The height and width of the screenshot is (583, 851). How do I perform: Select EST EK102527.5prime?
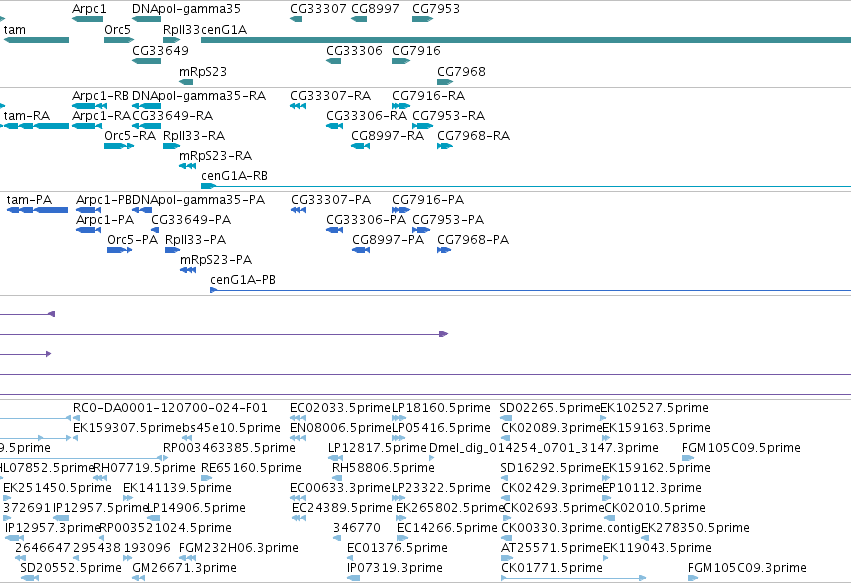point(656,408)
